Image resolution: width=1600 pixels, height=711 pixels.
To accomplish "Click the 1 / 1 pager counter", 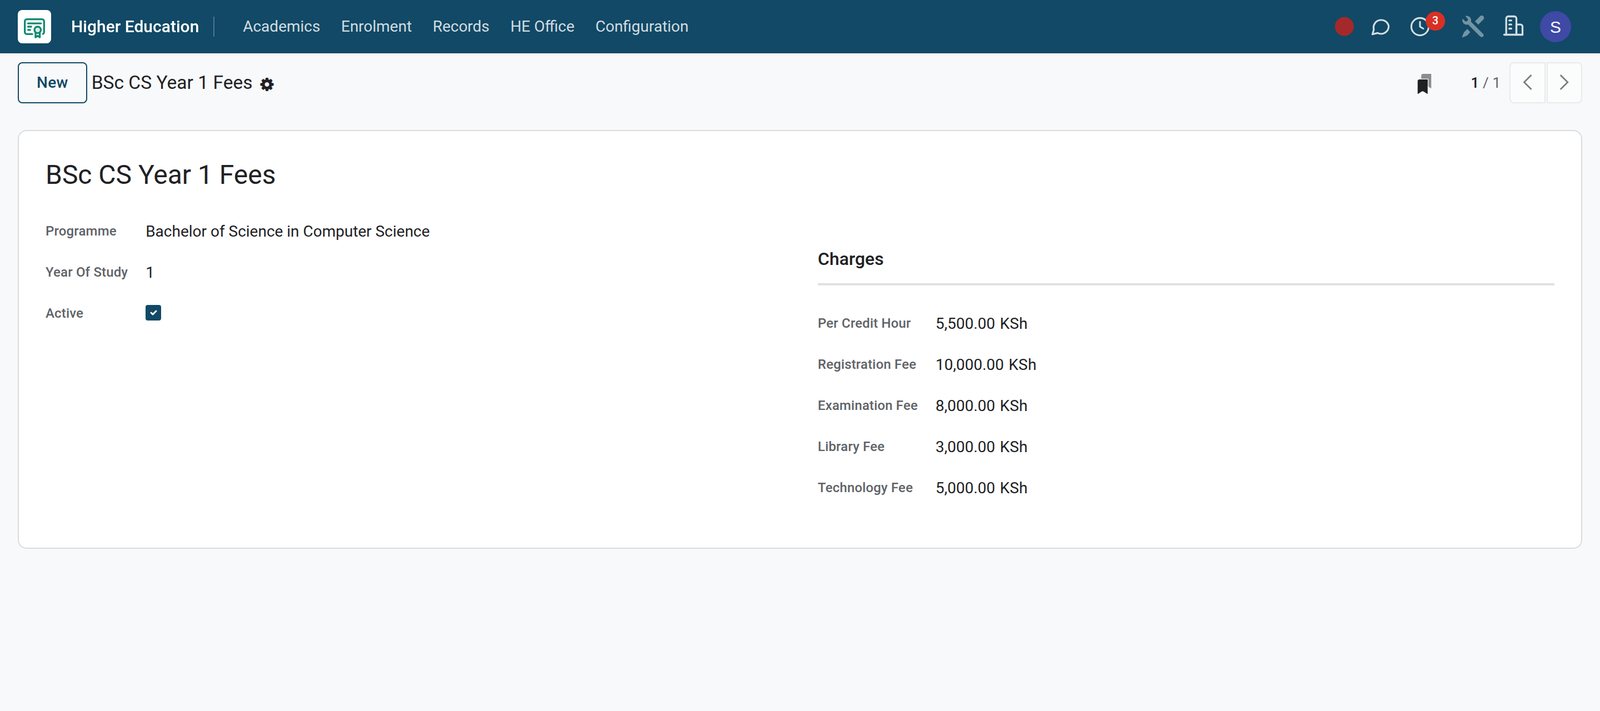I will click(1485, 83).
